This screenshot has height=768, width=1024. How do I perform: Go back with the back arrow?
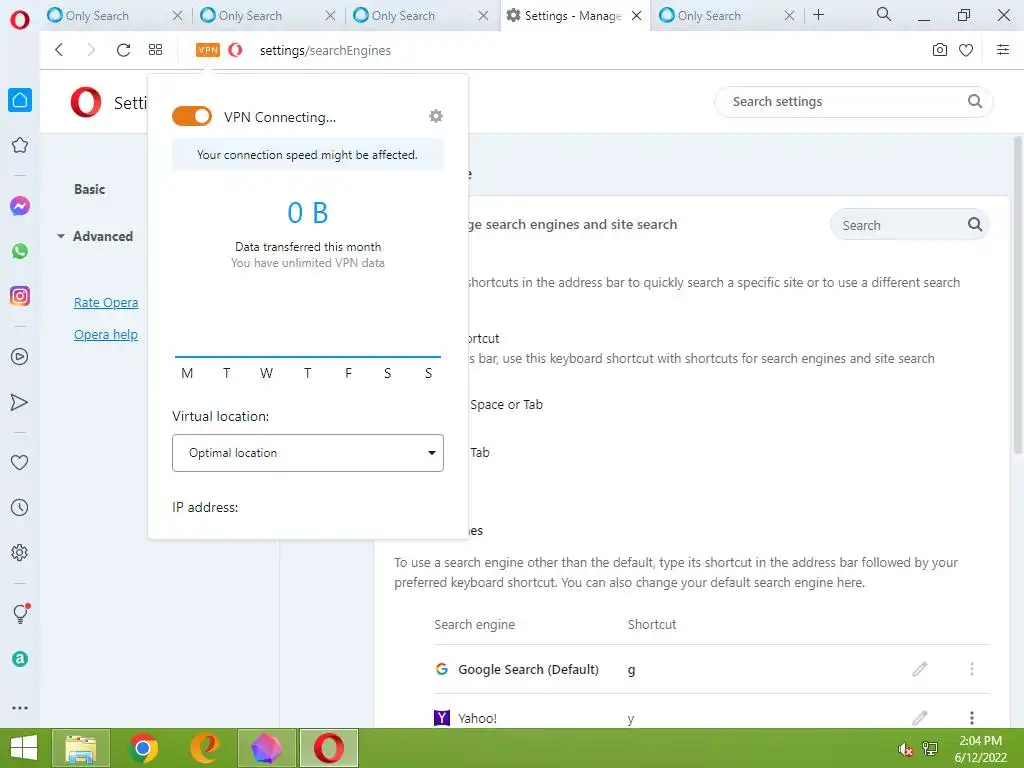[59, 50]
